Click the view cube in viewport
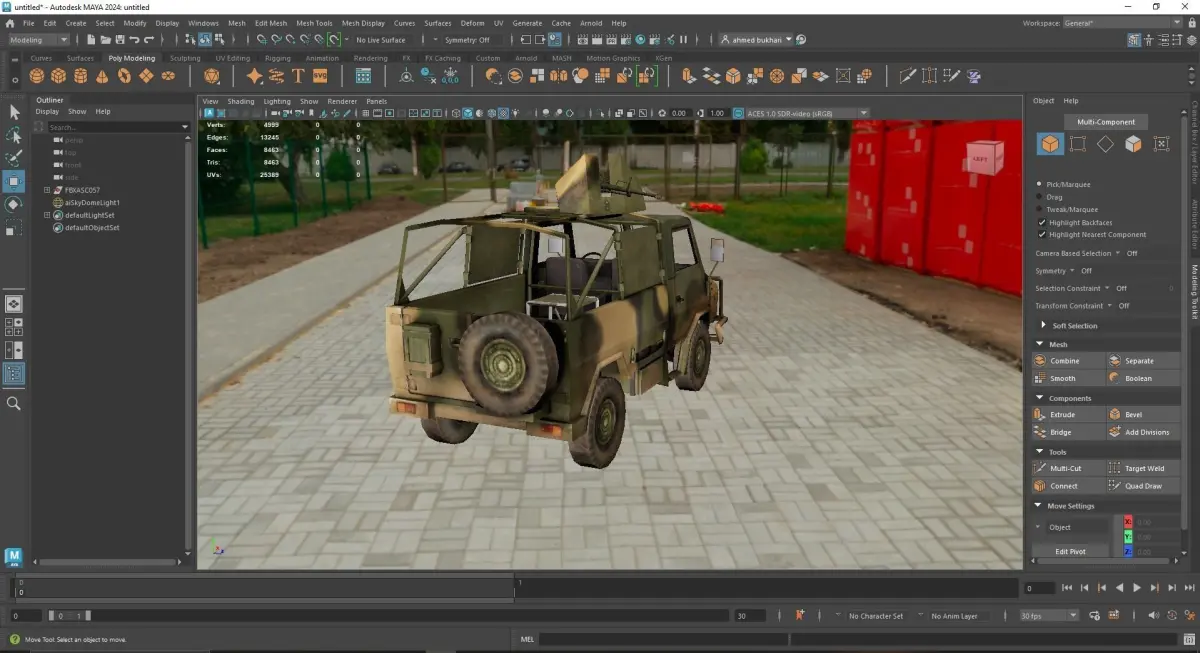Screen dimensions: 1200x653 (x=982, y=158)
